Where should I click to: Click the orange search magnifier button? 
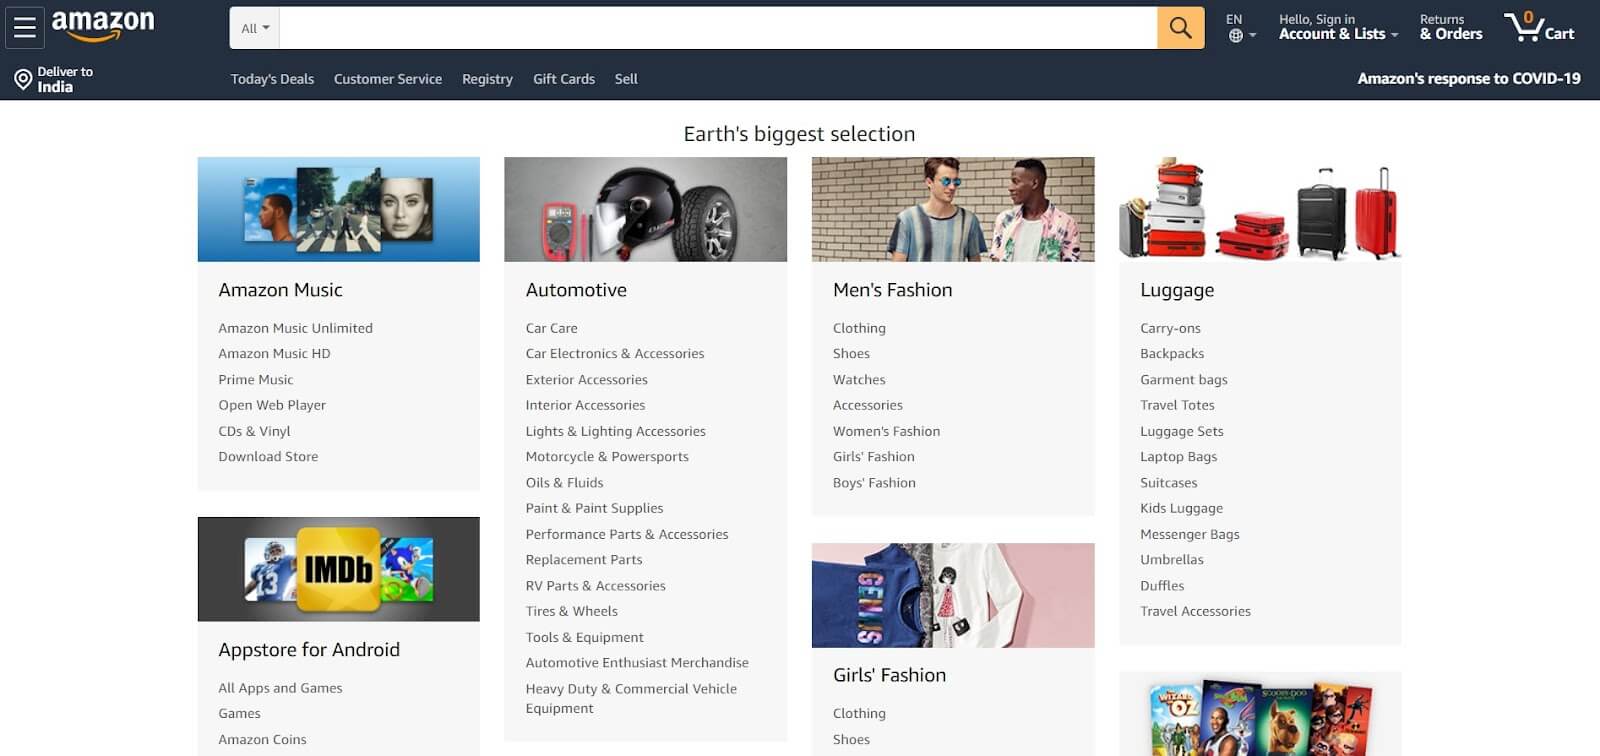click(x=1180, y=28)
